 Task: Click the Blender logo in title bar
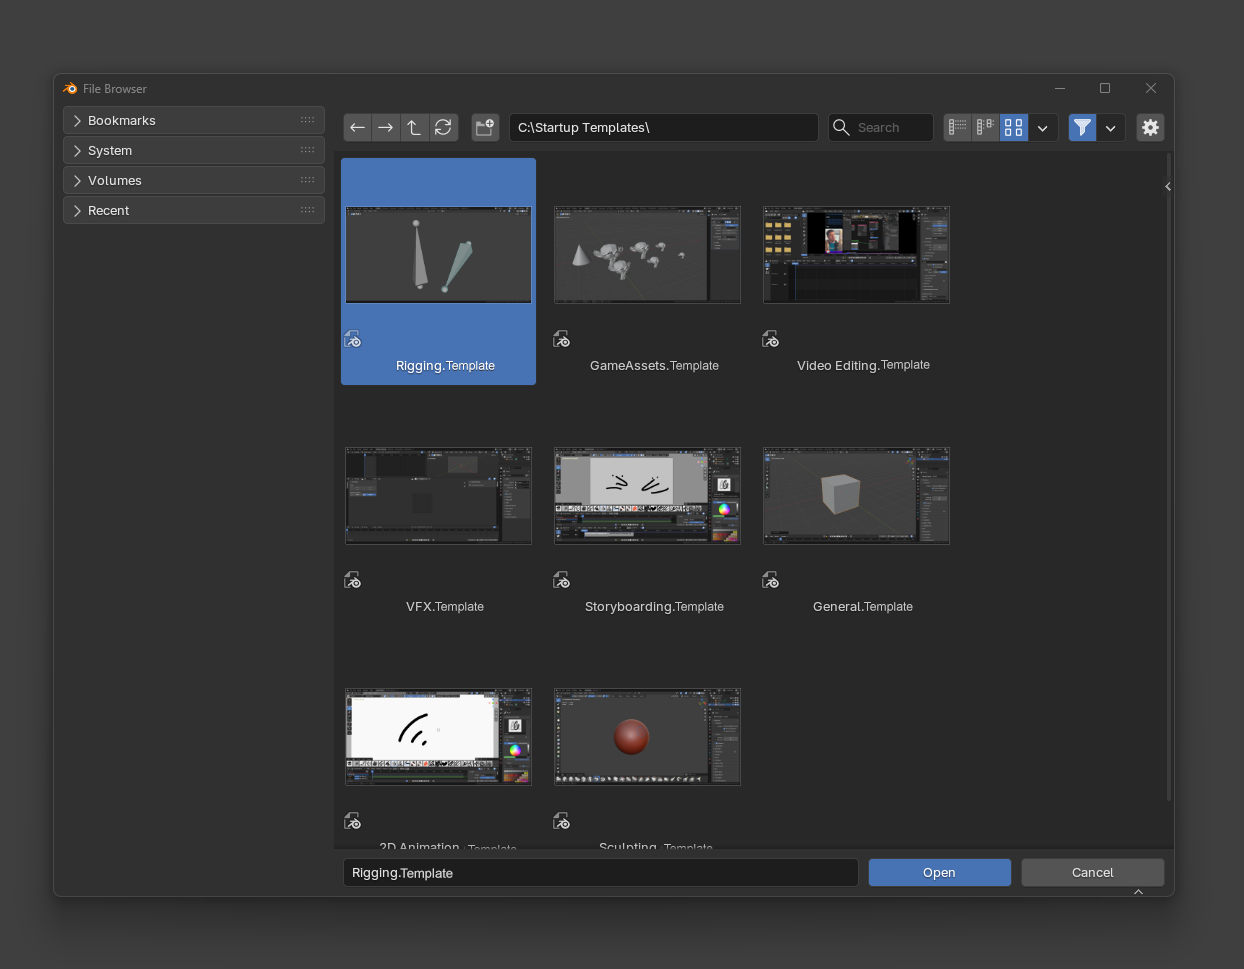pyautogui.click(x=70, y=88)
